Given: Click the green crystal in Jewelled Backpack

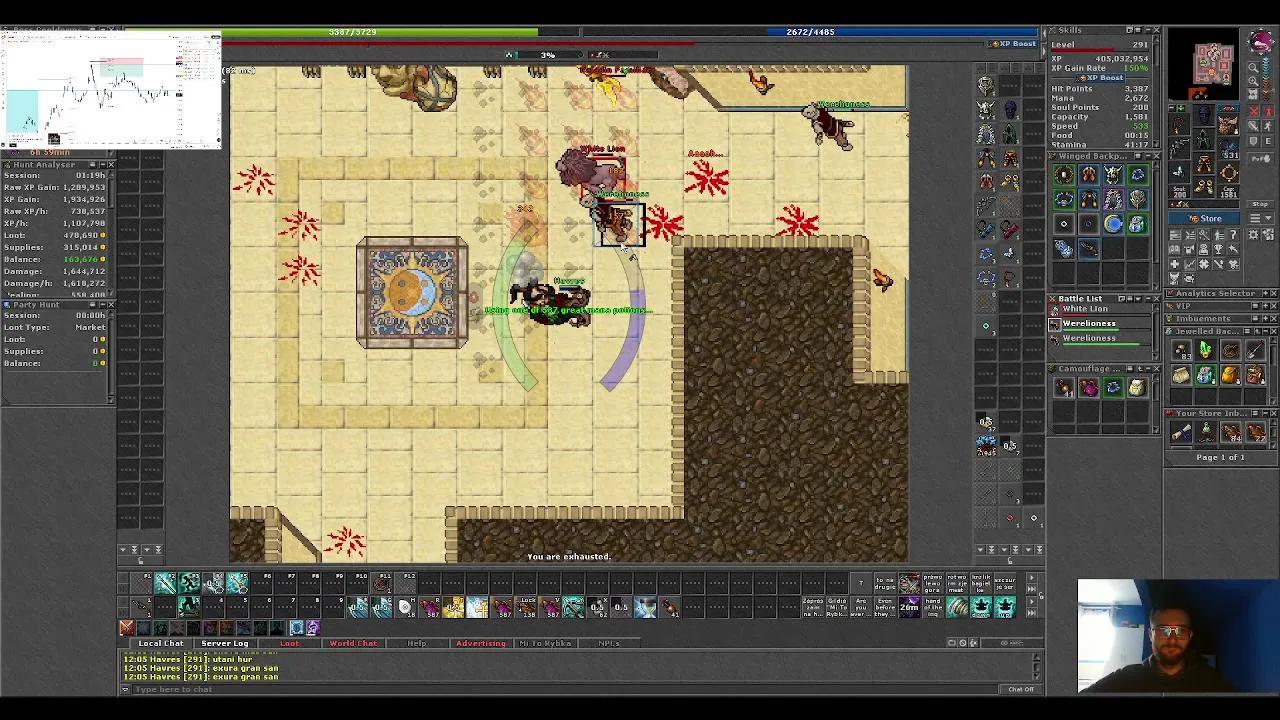Looking at the screenshot, I should 1206,350.
